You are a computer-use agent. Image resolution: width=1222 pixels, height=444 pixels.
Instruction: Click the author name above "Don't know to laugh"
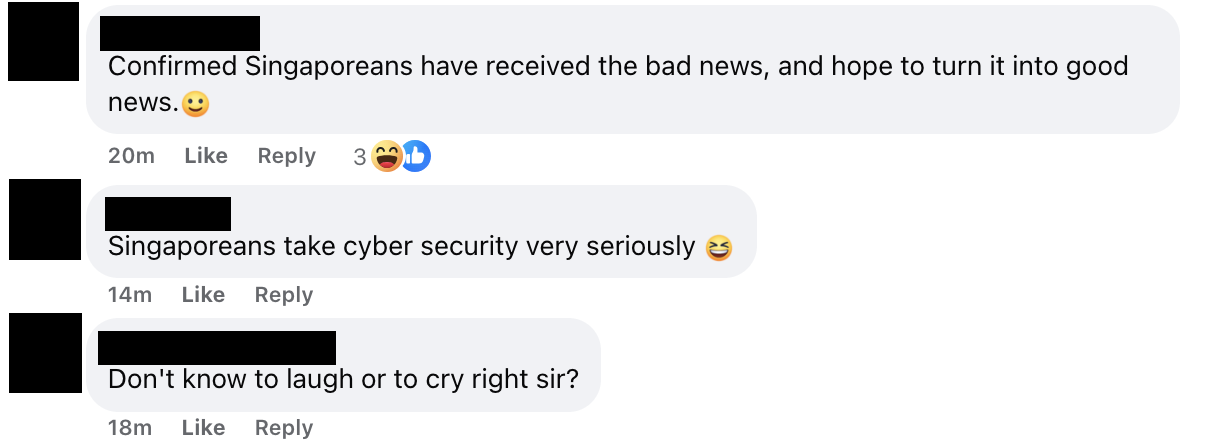tap(217, 347)
